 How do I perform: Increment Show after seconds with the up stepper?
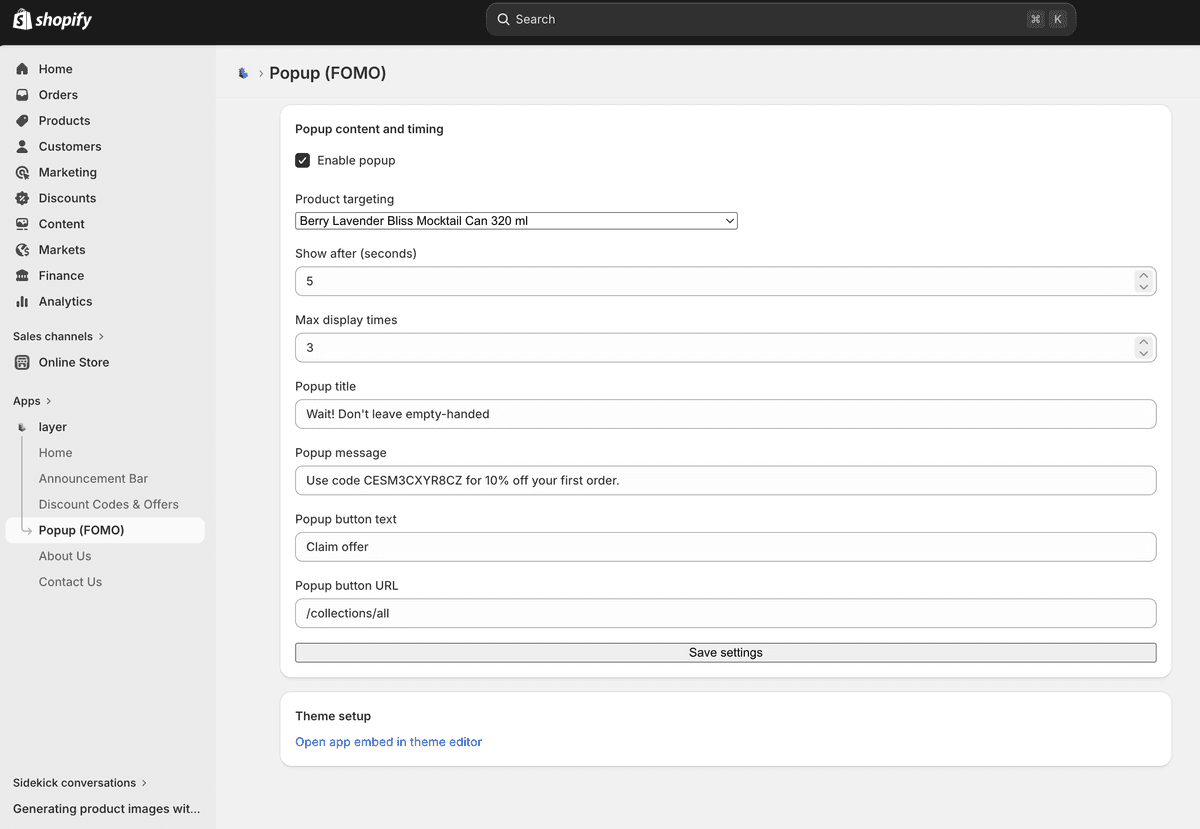point(1144,275)
